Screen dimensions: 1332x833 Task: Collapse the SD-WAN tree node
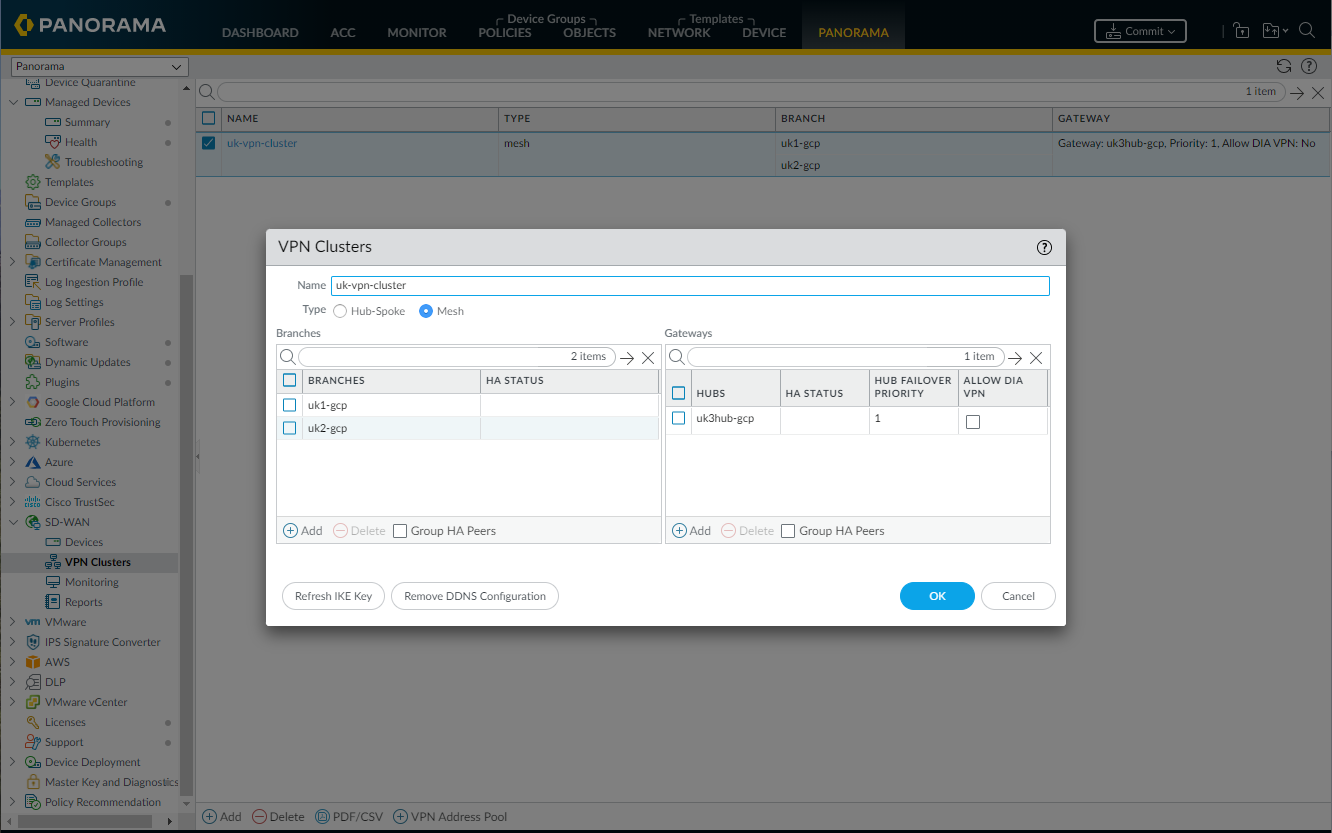coord(13,522)
